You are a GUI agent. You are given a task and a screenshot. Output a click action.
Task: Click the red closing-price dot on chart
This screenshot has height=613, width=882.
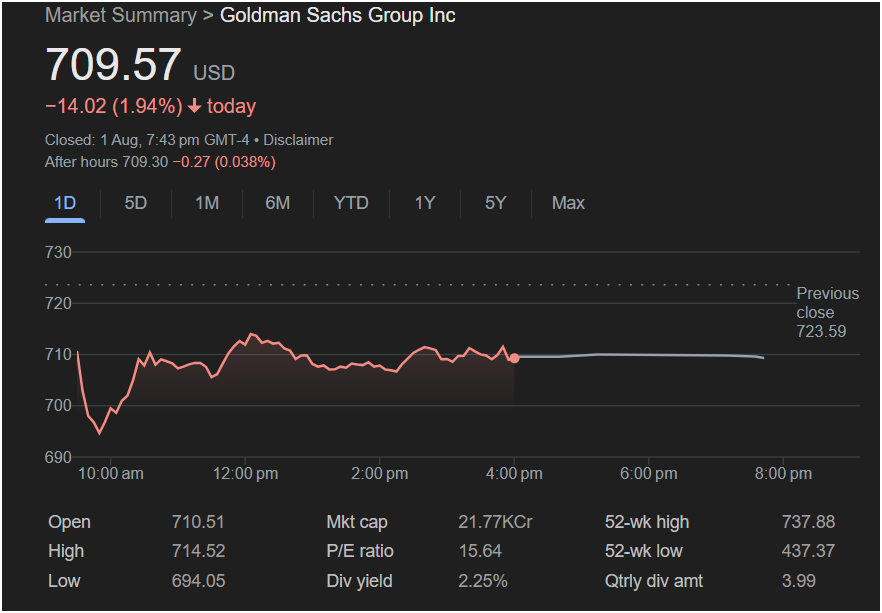pos(514,357)
